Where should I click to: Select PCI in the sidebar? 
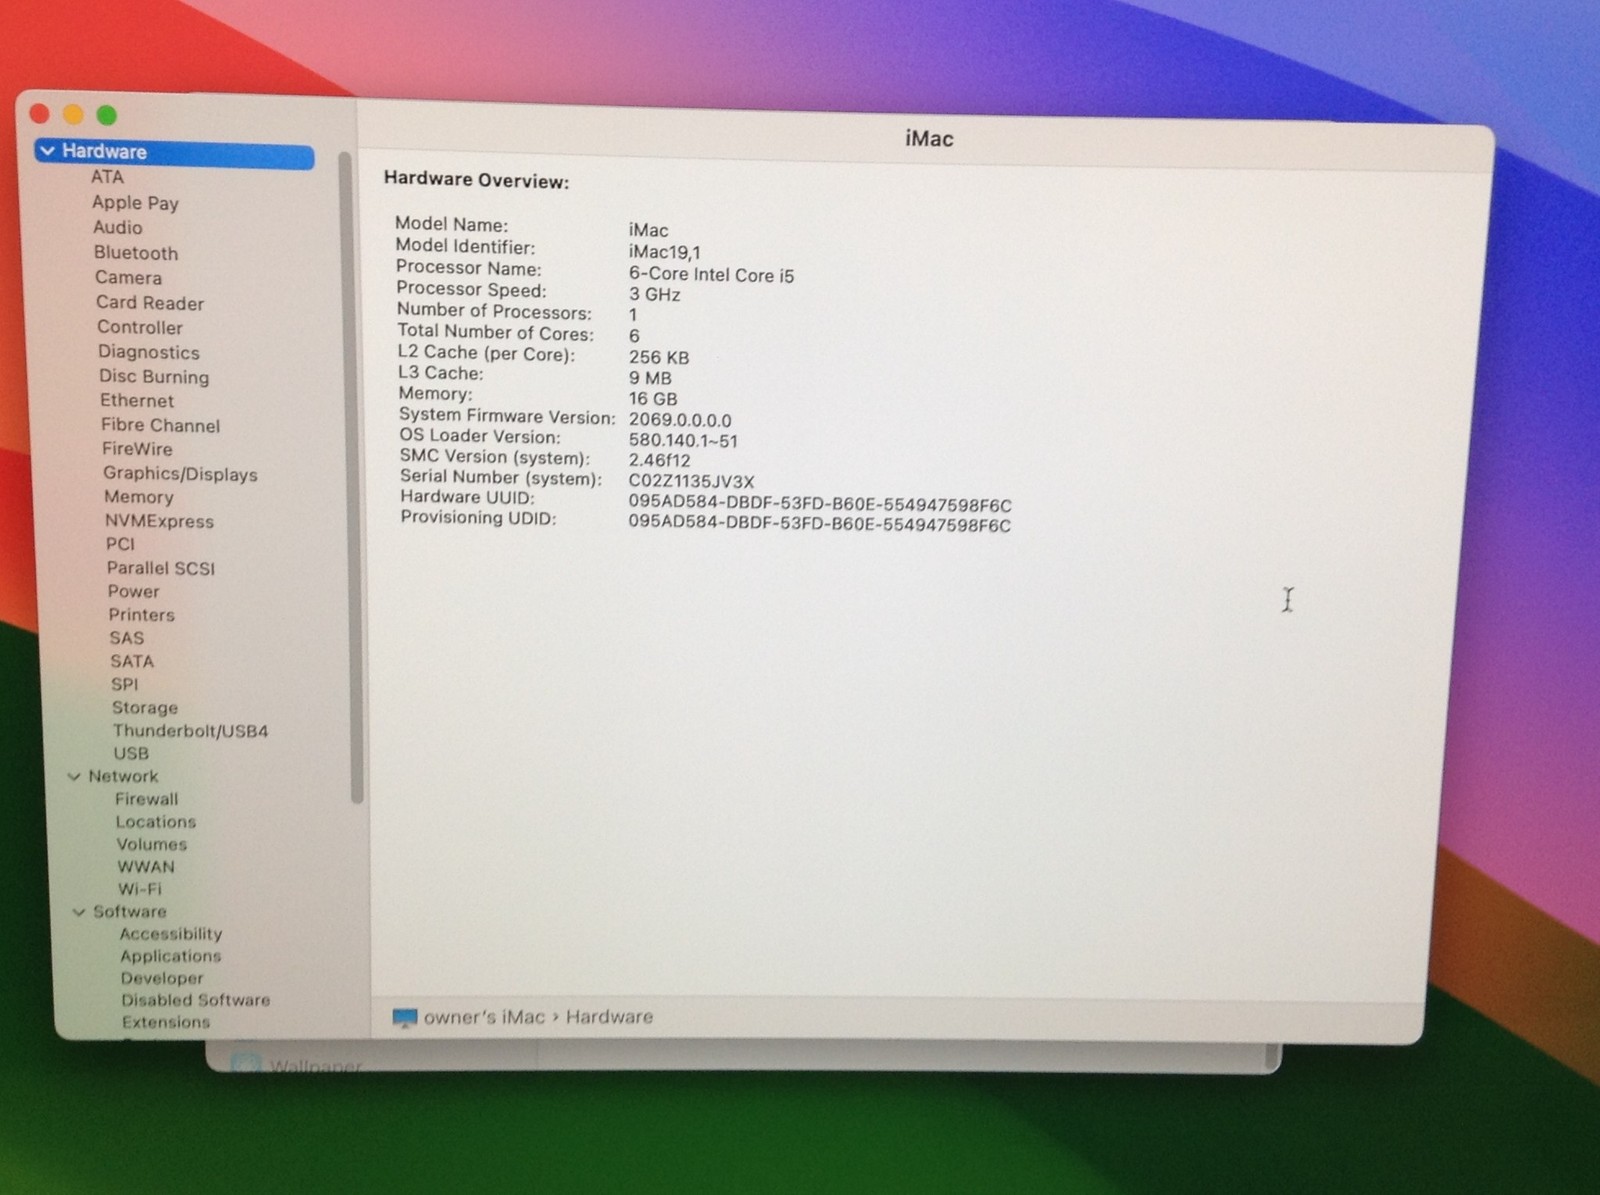tap(120, 544)
